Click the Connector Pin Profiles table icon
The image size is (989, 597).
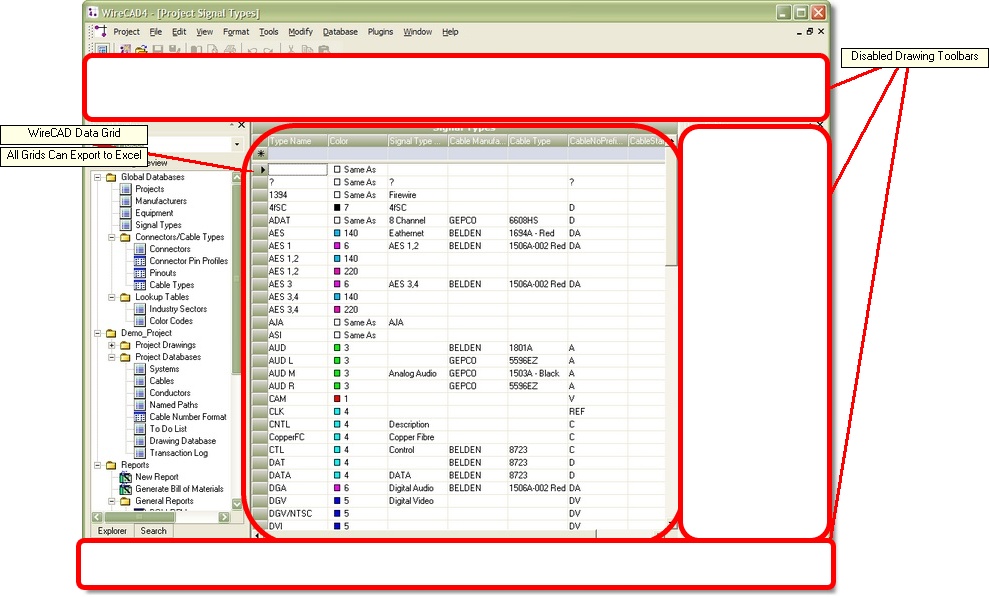tap(139, 261)
